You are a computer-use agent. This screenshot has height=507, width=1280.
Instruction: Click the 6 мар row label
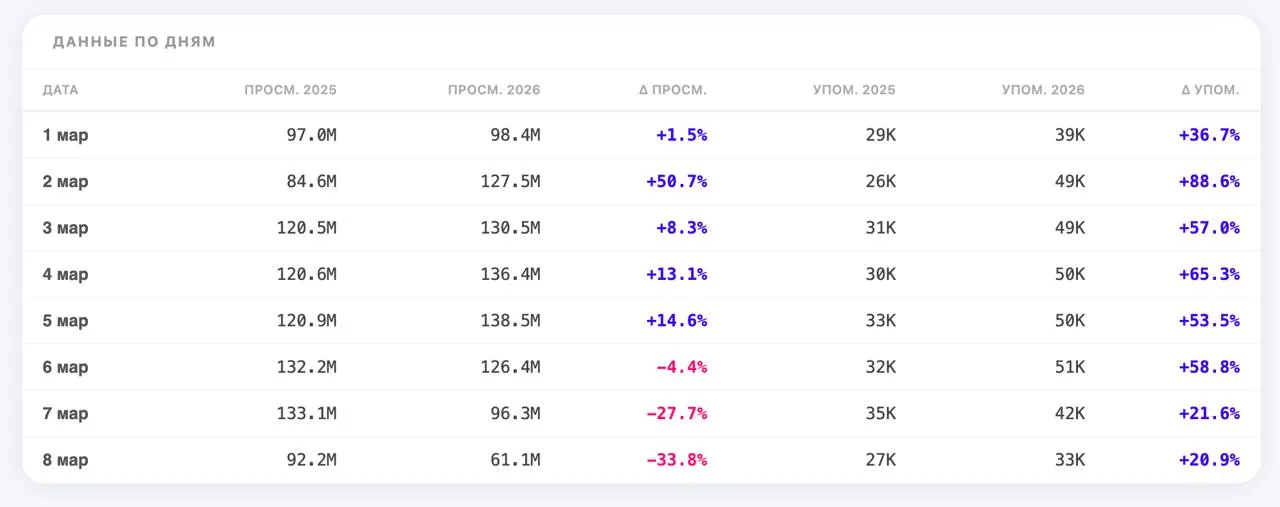click(65, 368)
